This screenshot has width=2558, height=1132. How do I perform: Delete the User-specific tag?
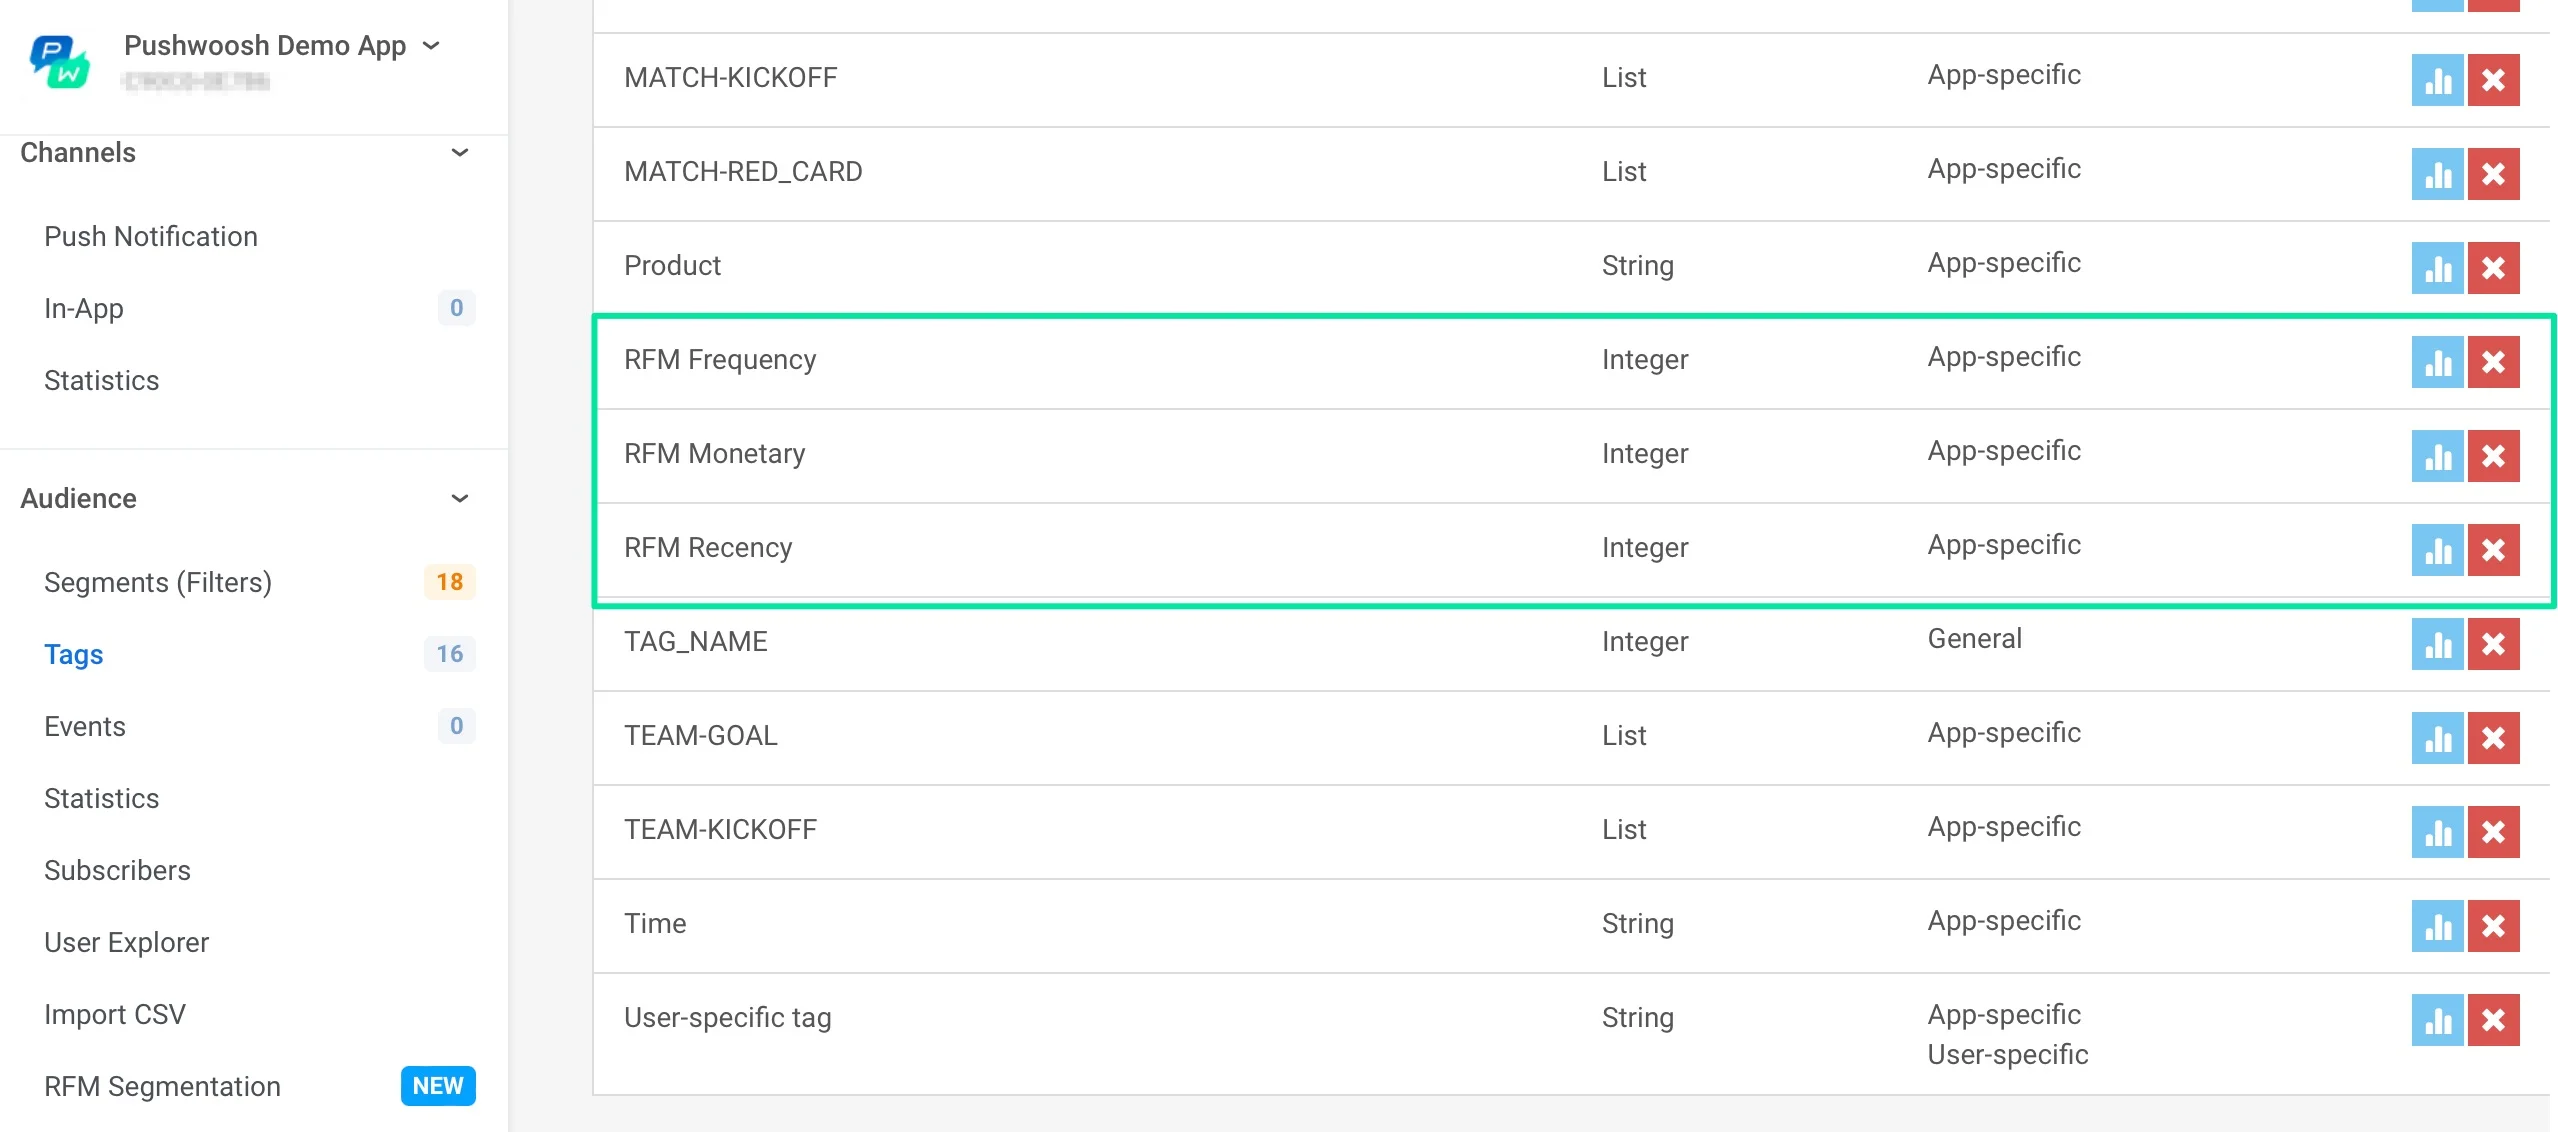pos(2494,1021)
